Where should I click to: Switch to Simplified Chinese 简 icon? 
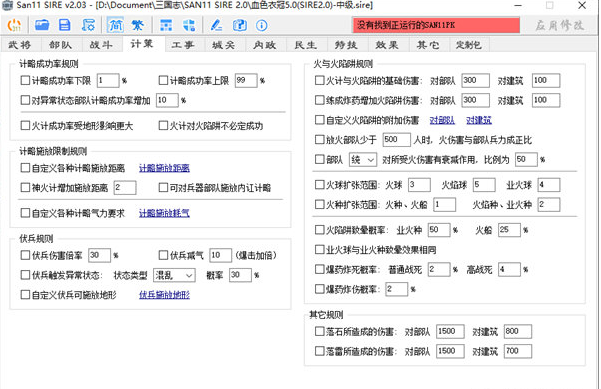(115, 25)
